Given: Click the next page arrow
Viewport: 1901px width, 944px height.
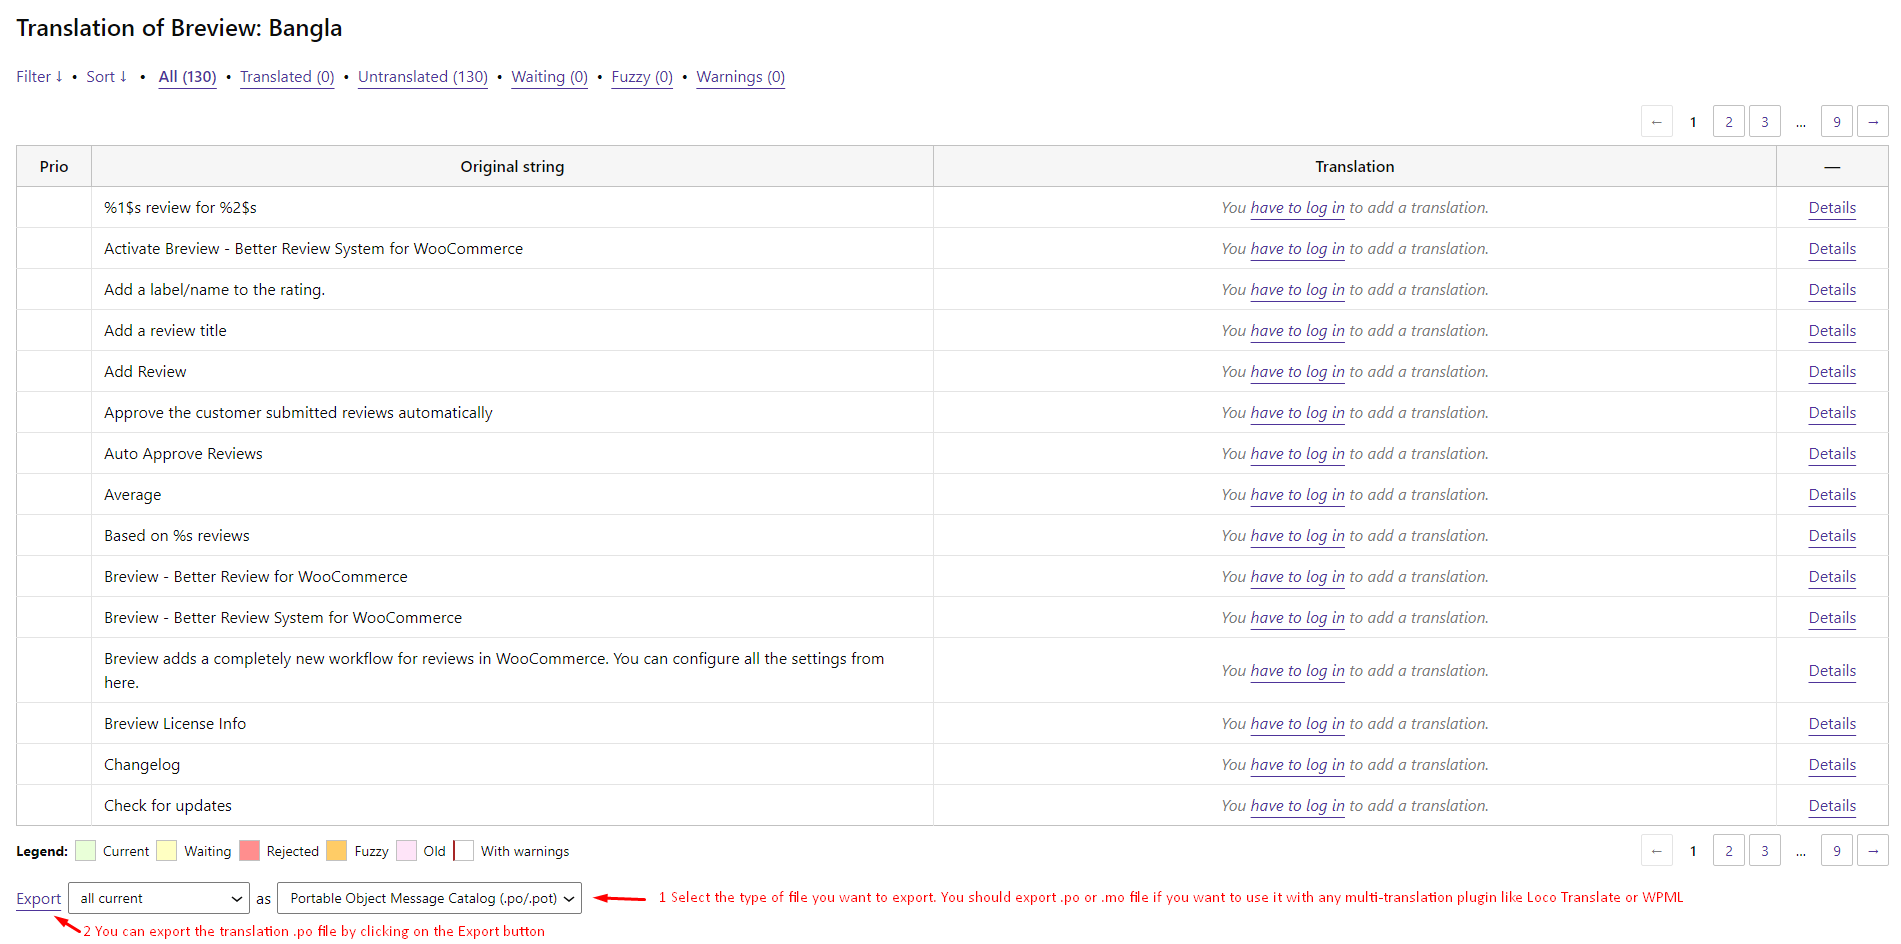Looking at the screenshot, I should (x=1871, y=120).
